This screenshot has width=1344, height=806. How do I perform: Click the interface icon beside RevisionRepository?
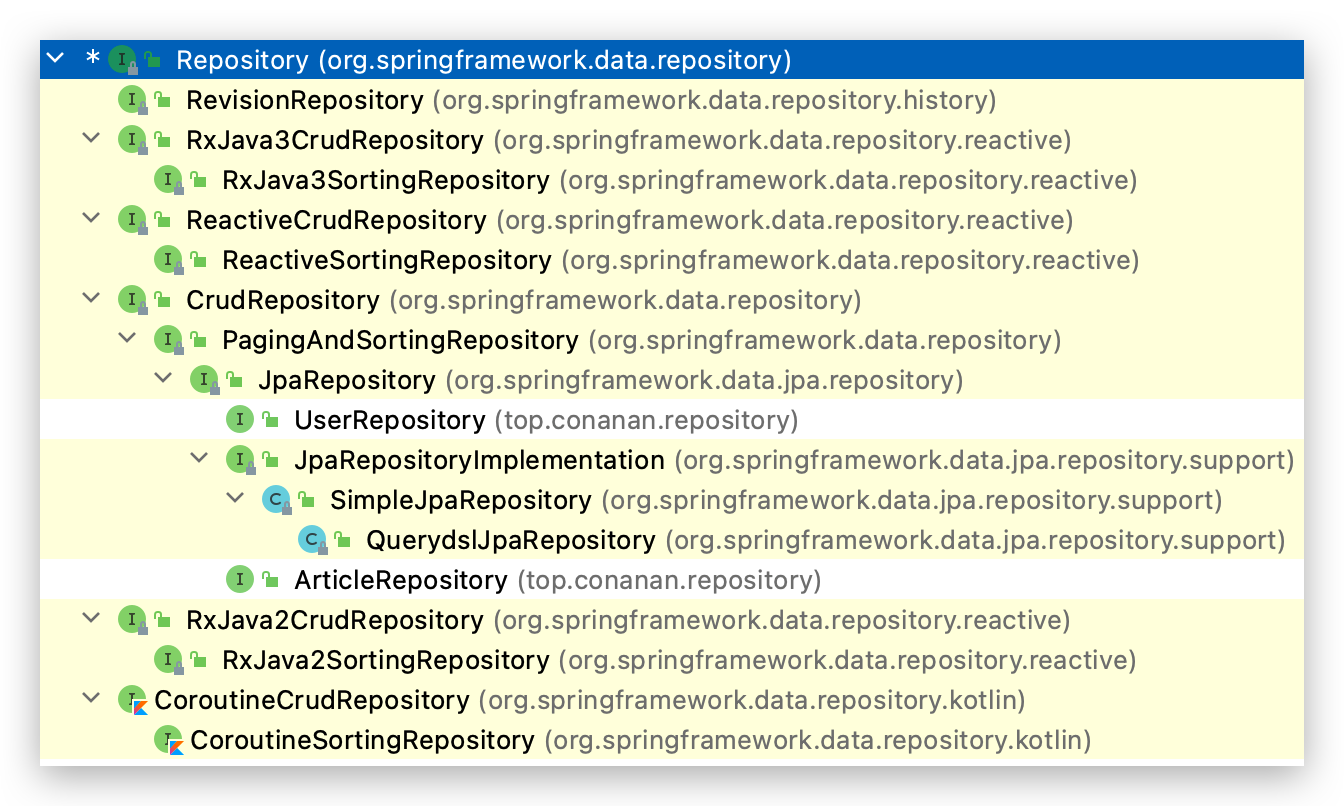(x=131, y=100)
